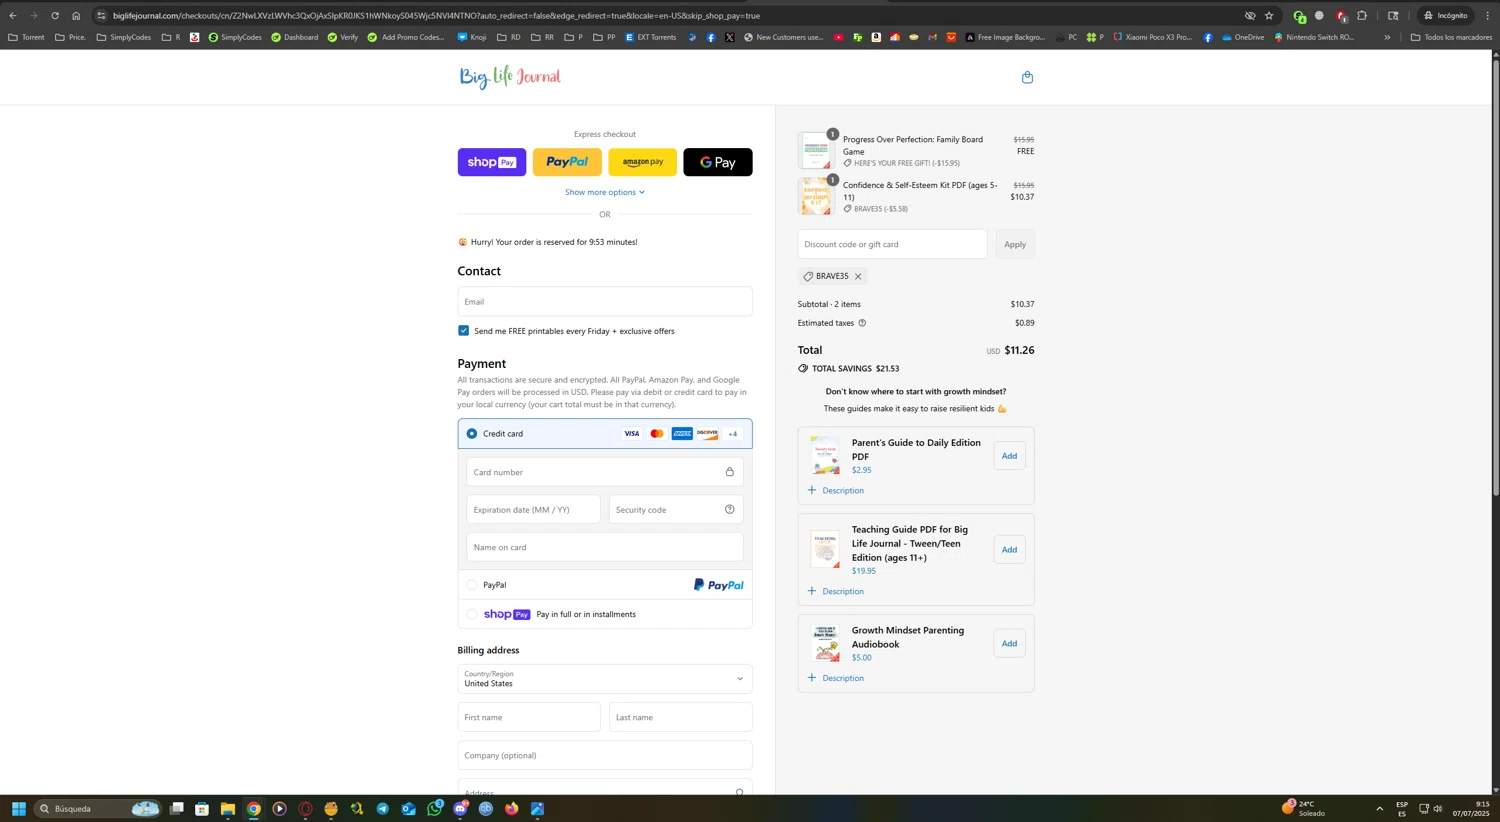Viewport: 1500px width, 822px height.
Task: Open Country/Region dropdown
Action: (x=605, y=679)
